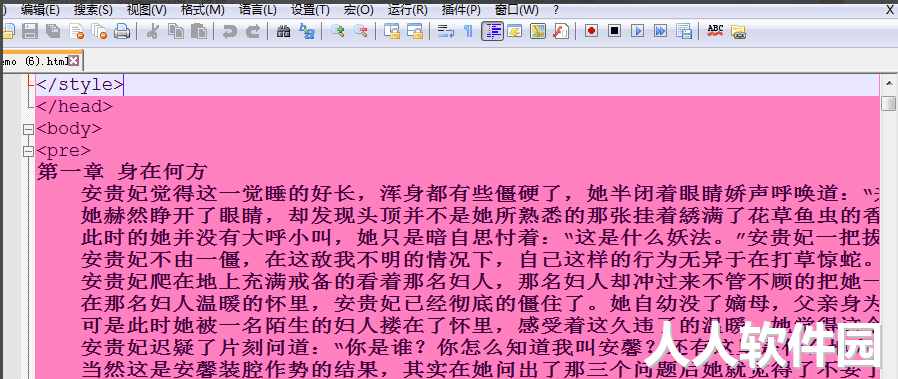Click line starting 她赫然睁开了眼睛
The width and height of the screenshot is (898, 379).
pyautogui.click(x=480, y=216)
